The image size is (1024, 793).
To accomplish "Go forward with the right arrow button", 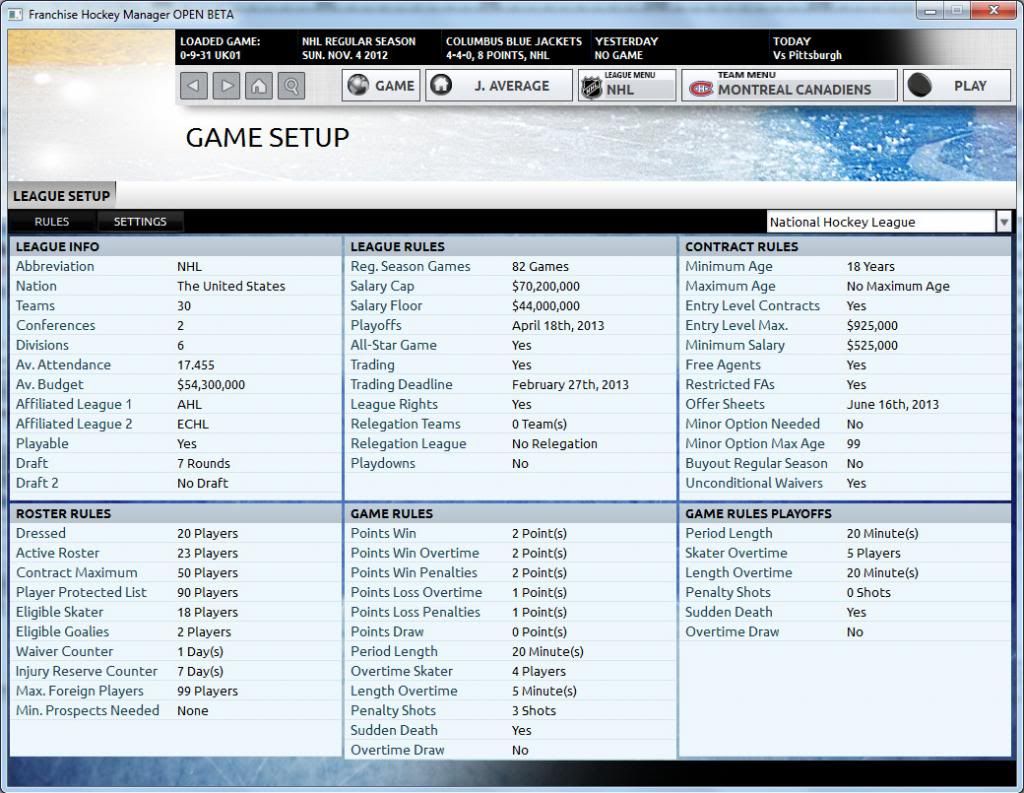I will 226,86.
